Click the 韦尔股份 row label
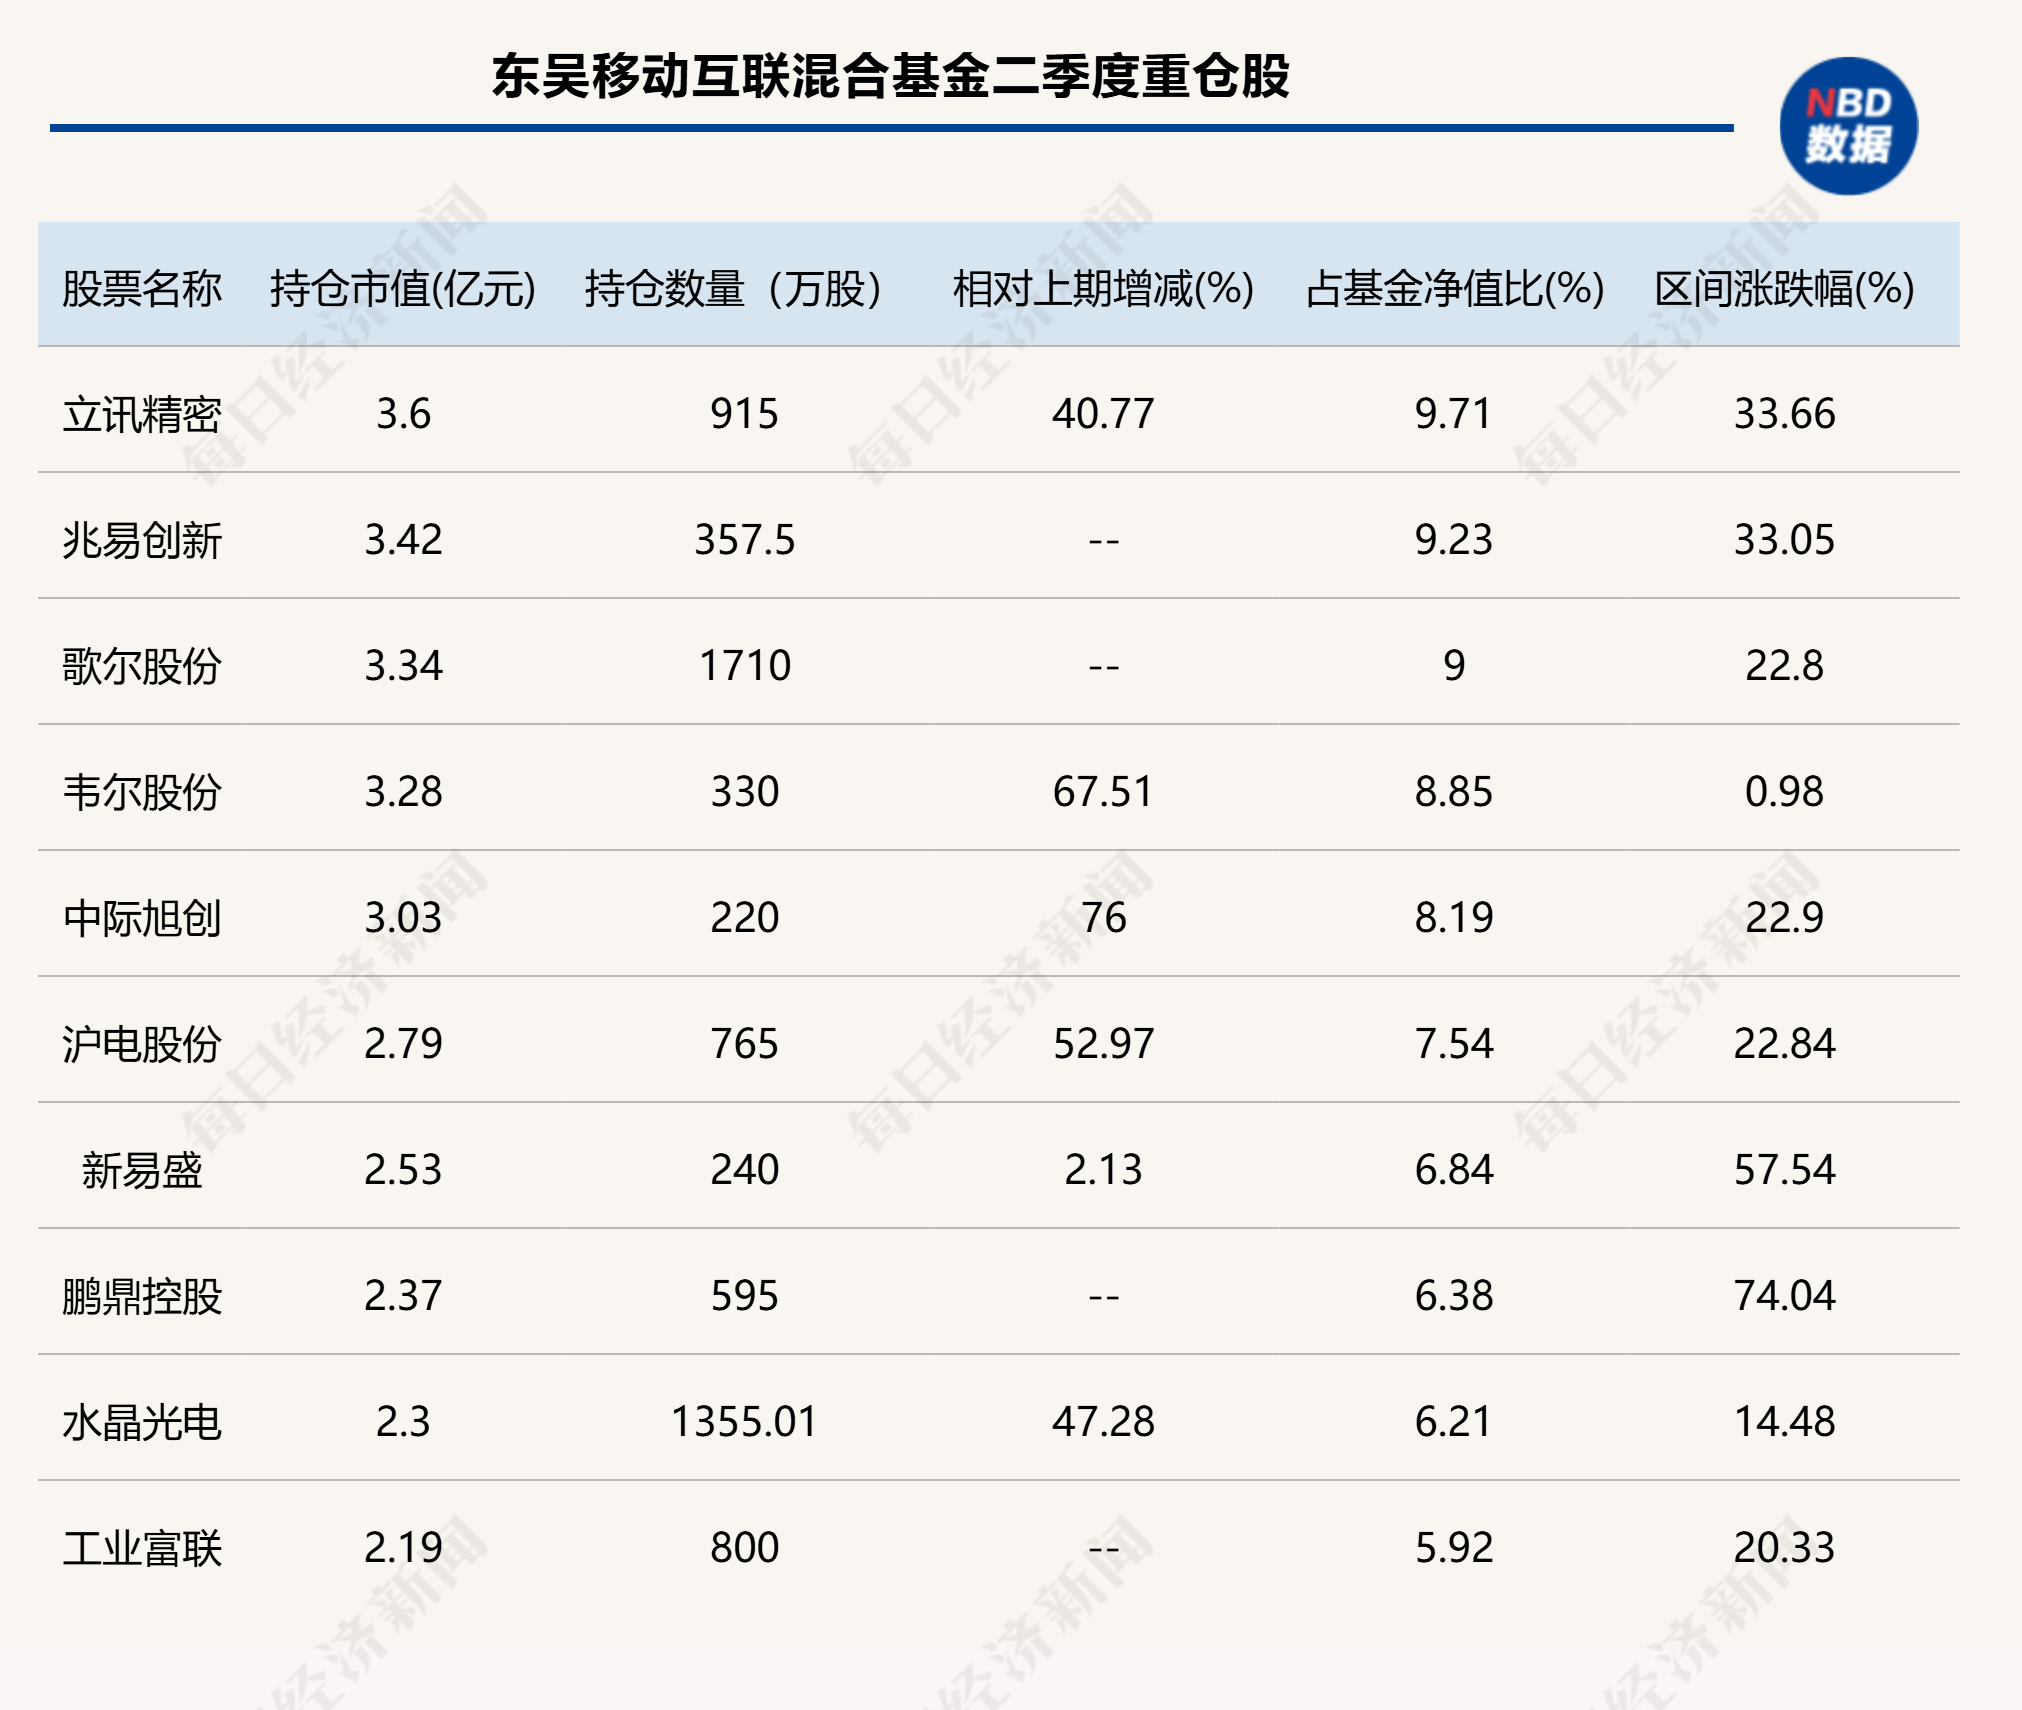Viewport: 2022px width, 1710px height. point(141,792)
